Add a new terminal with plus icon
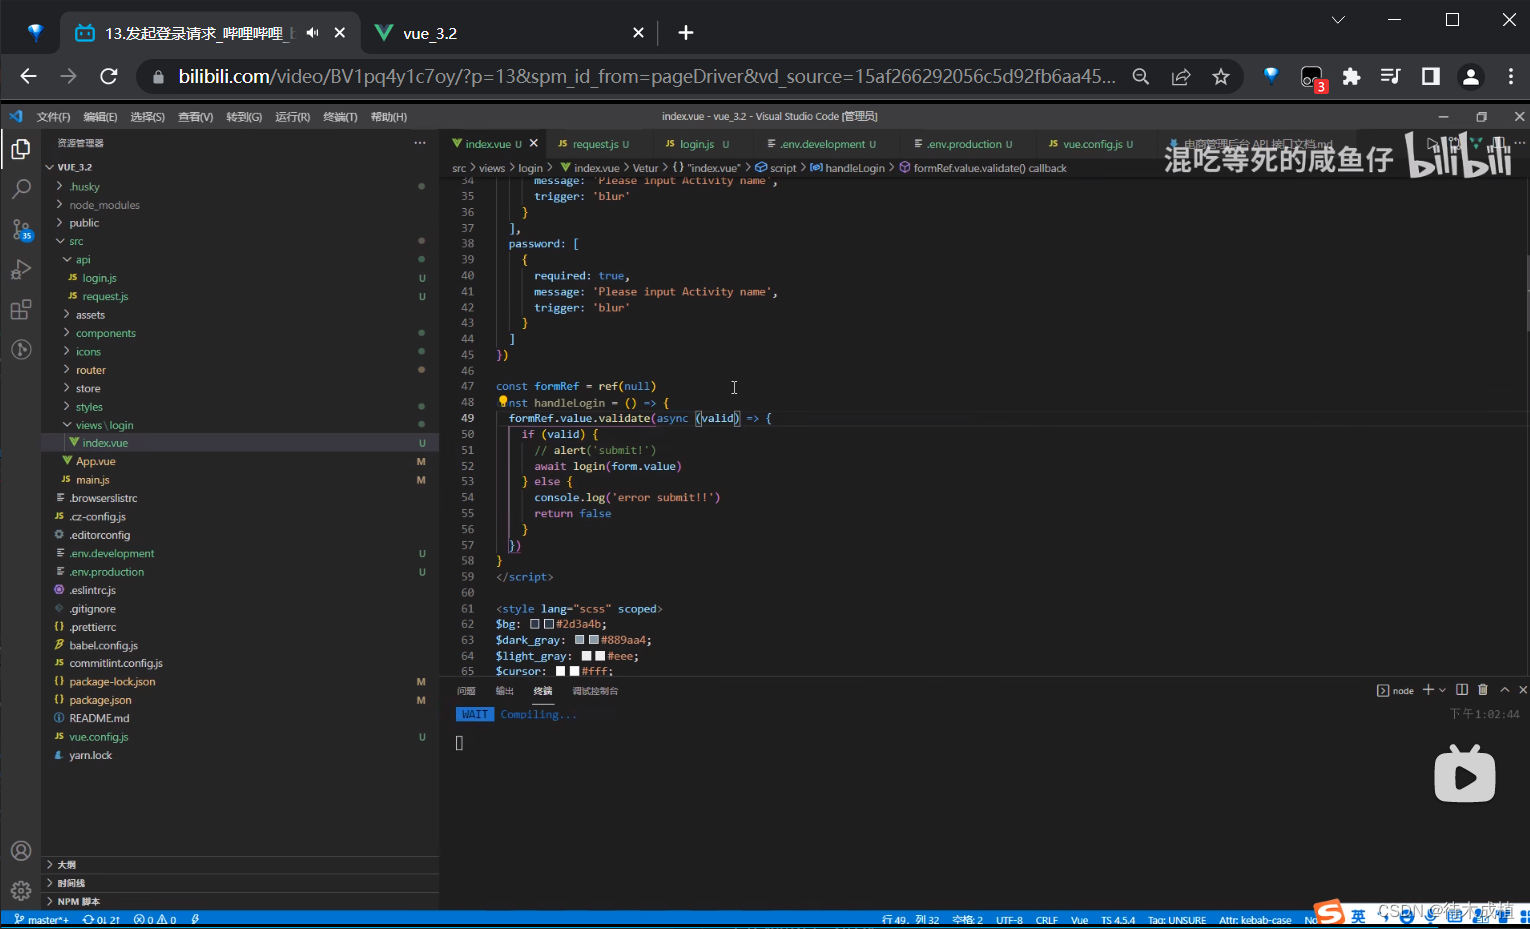Screen dimensions: 1530x929 1428,690
